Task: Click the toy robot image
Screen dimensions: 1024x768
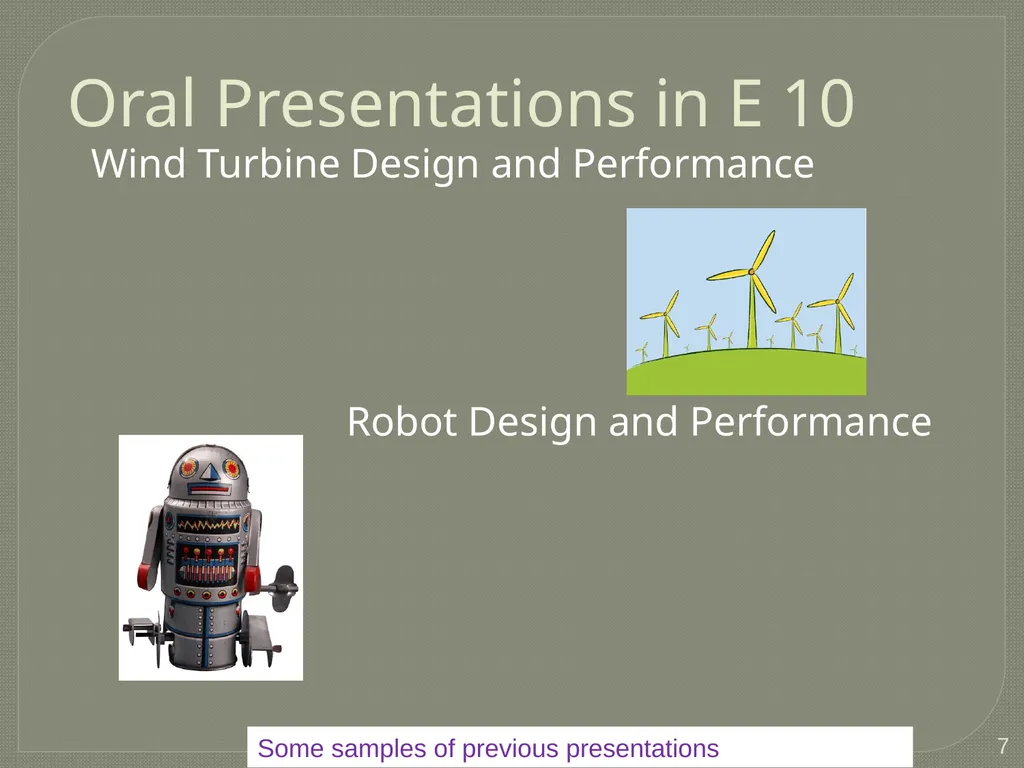Action: tap(210, 557)
